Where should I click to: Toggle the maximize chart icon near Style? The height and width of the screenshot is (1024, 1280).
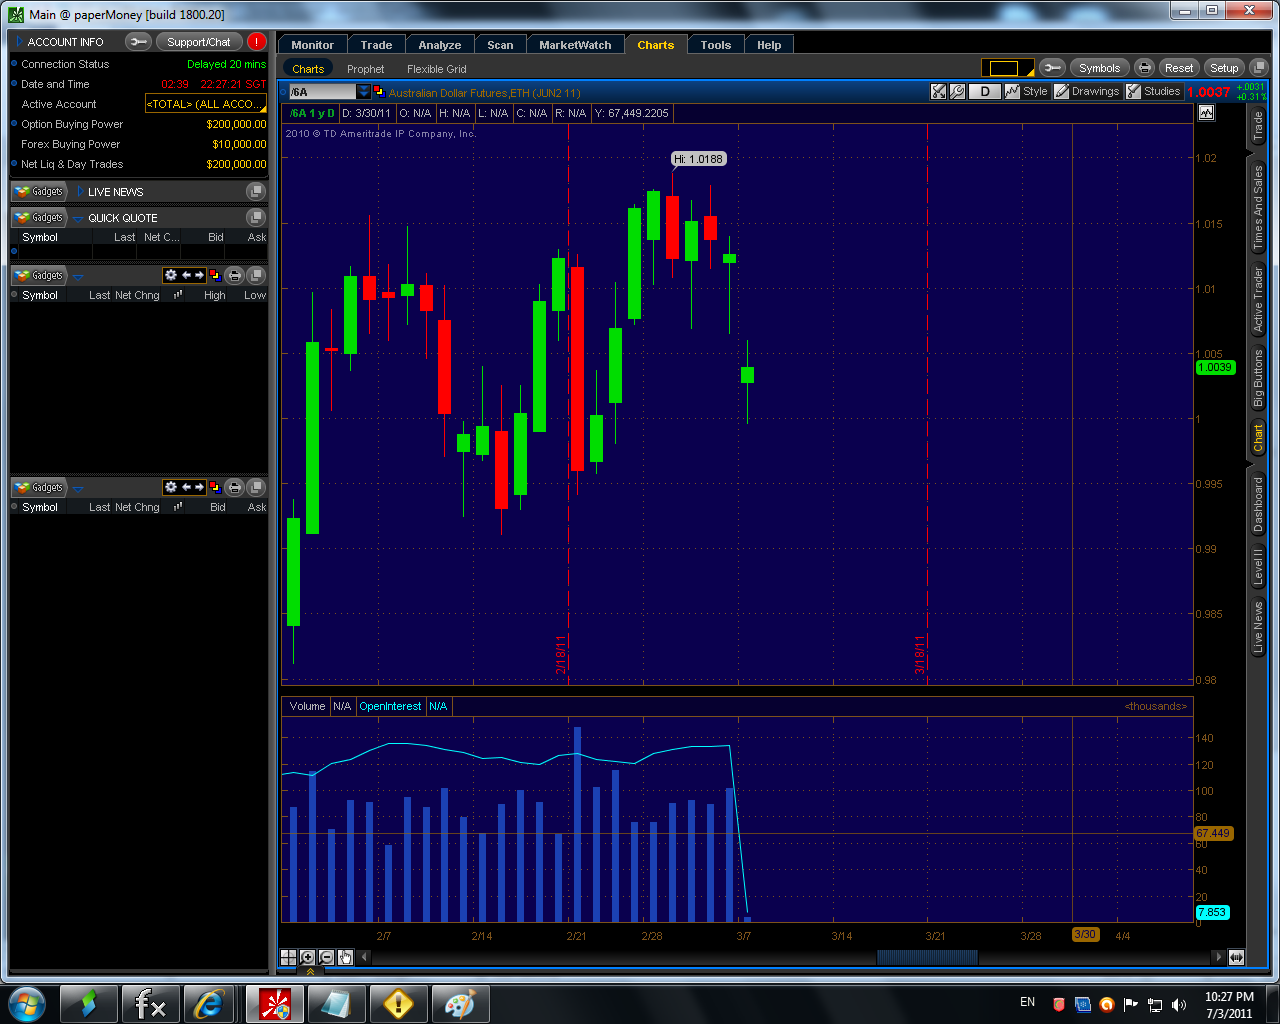pyautogui.click(x=938, y=91)
